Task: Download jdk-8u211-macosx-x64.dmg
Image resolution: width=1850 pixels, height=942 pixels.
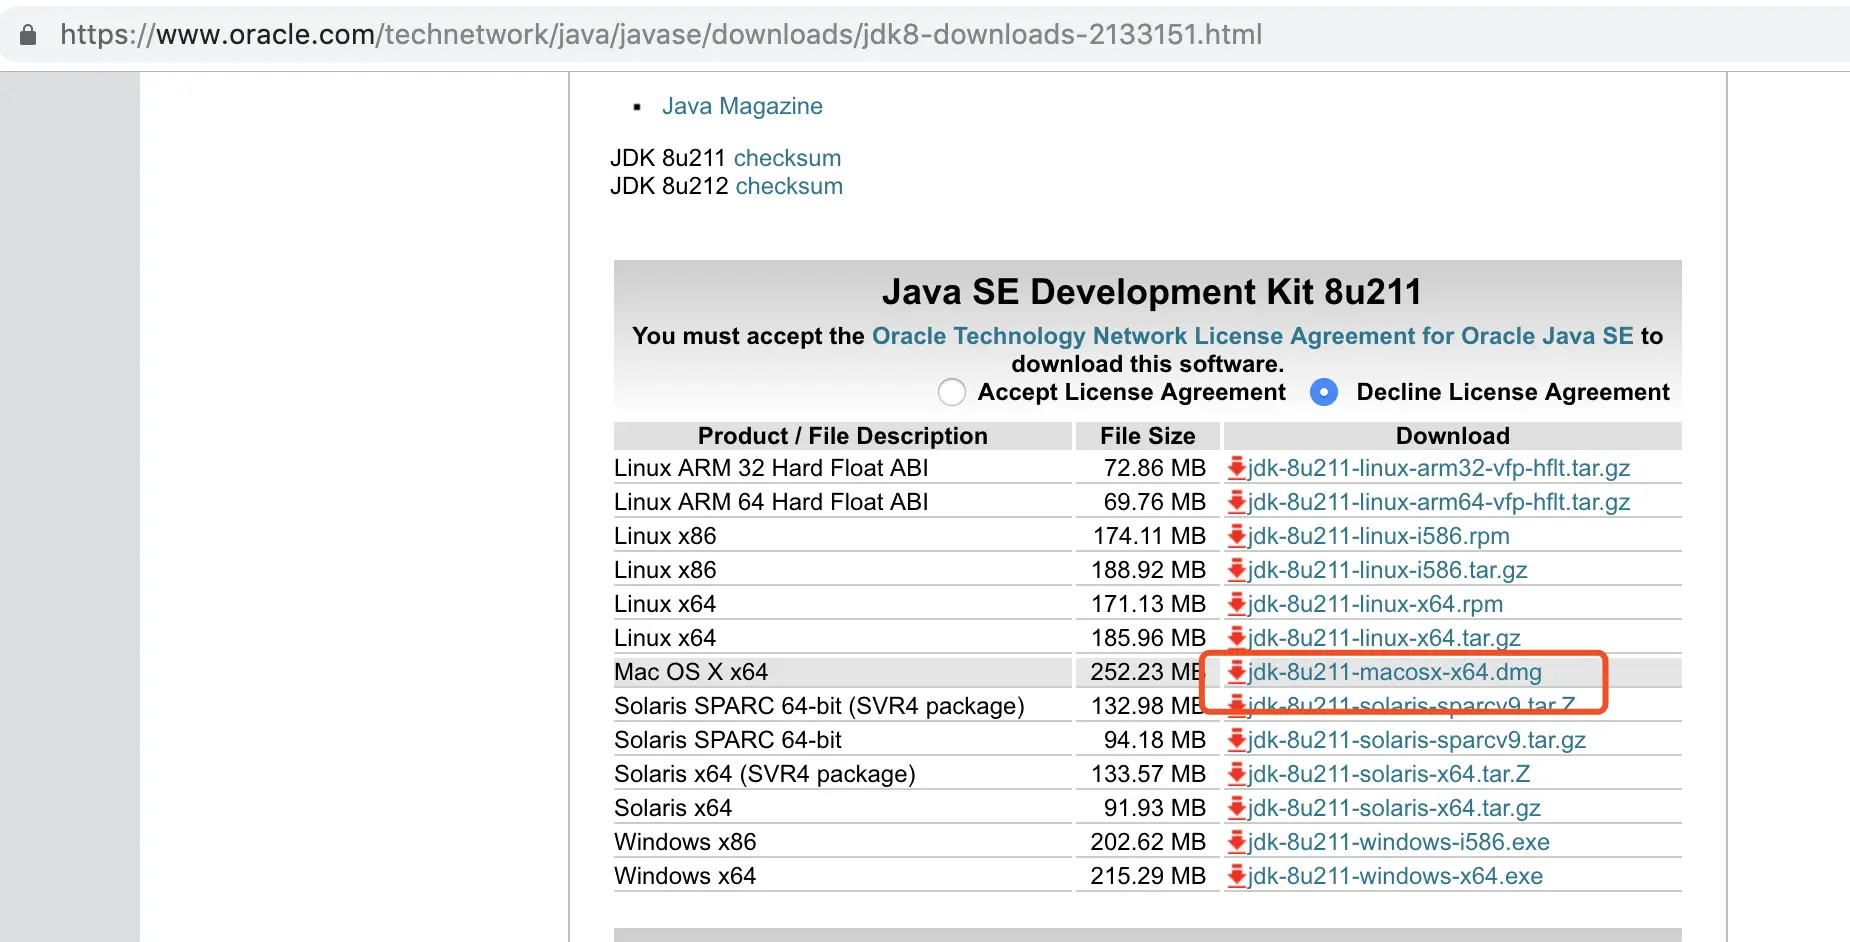Action: pos(1395,672)
